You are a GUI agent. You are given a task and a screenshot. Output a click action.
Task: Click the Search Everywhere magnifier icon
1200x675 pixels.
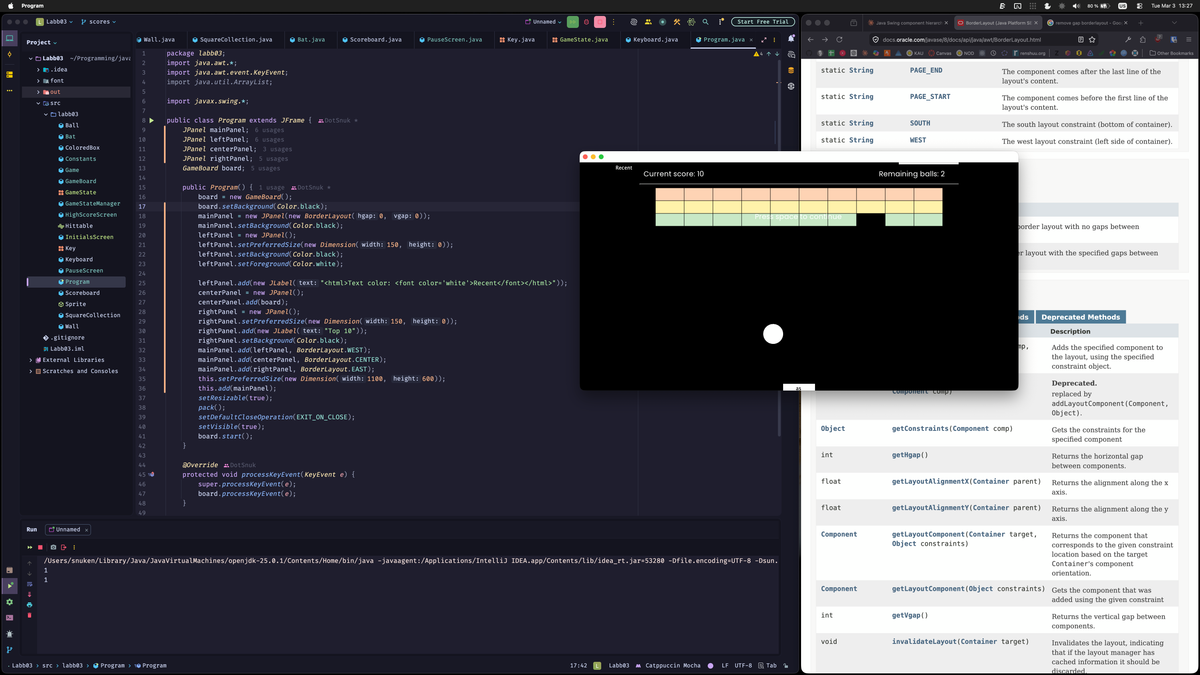tap(705, 21)
